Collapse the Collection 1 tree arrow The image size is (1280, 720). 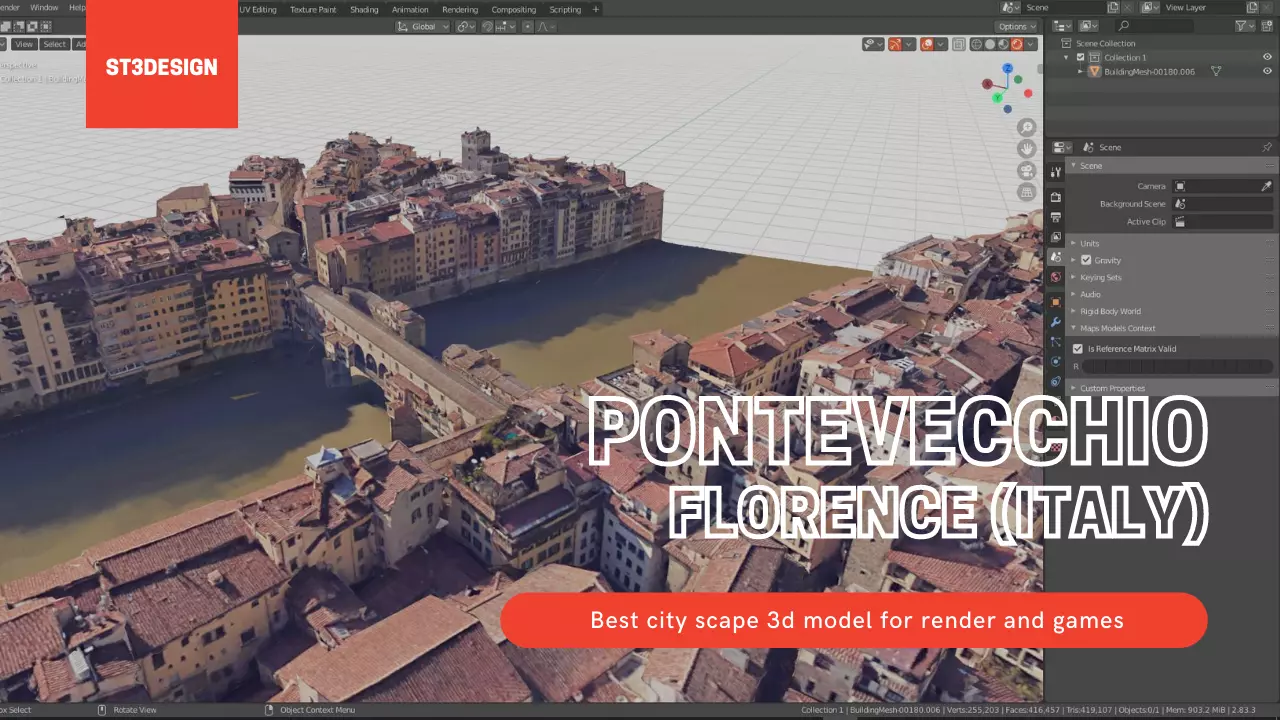tap(1066, 57)
